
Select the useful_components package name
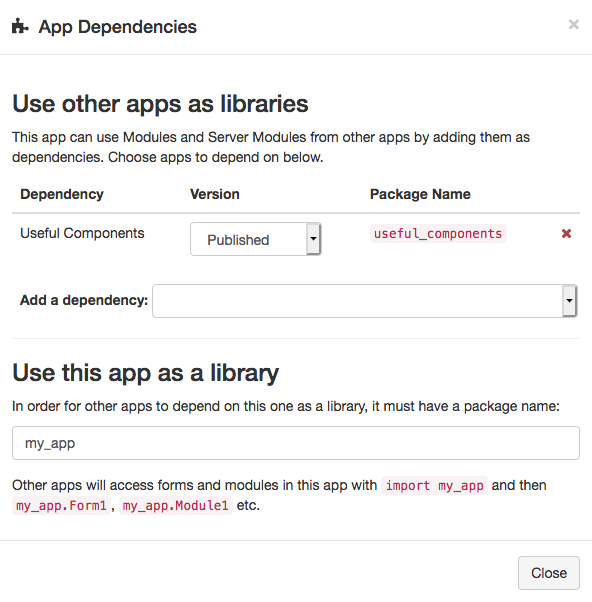coord(438,233)
